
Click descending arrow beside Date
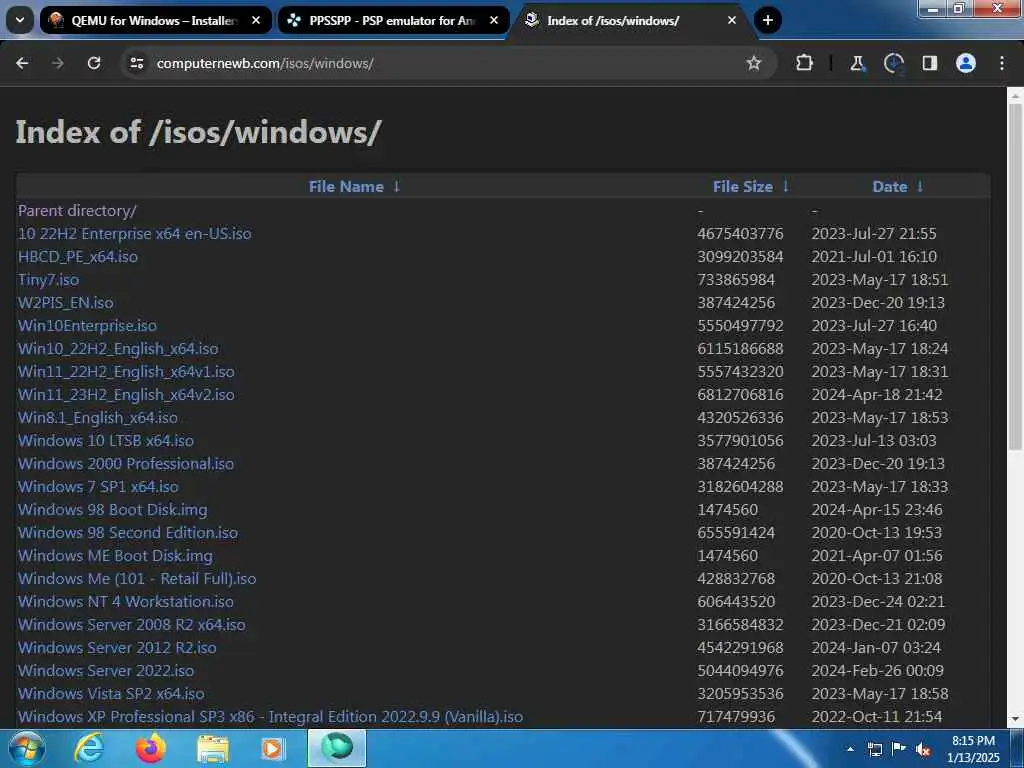coord(920,187)
